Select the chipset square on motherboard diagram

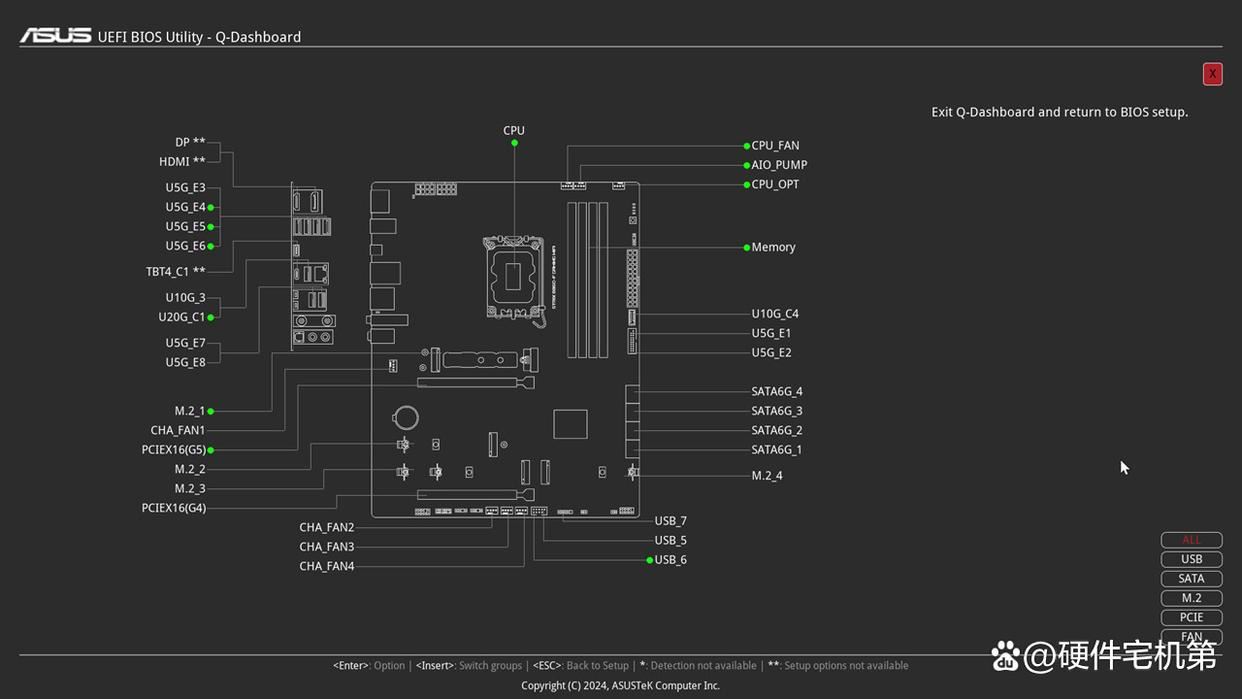point(570,424)
